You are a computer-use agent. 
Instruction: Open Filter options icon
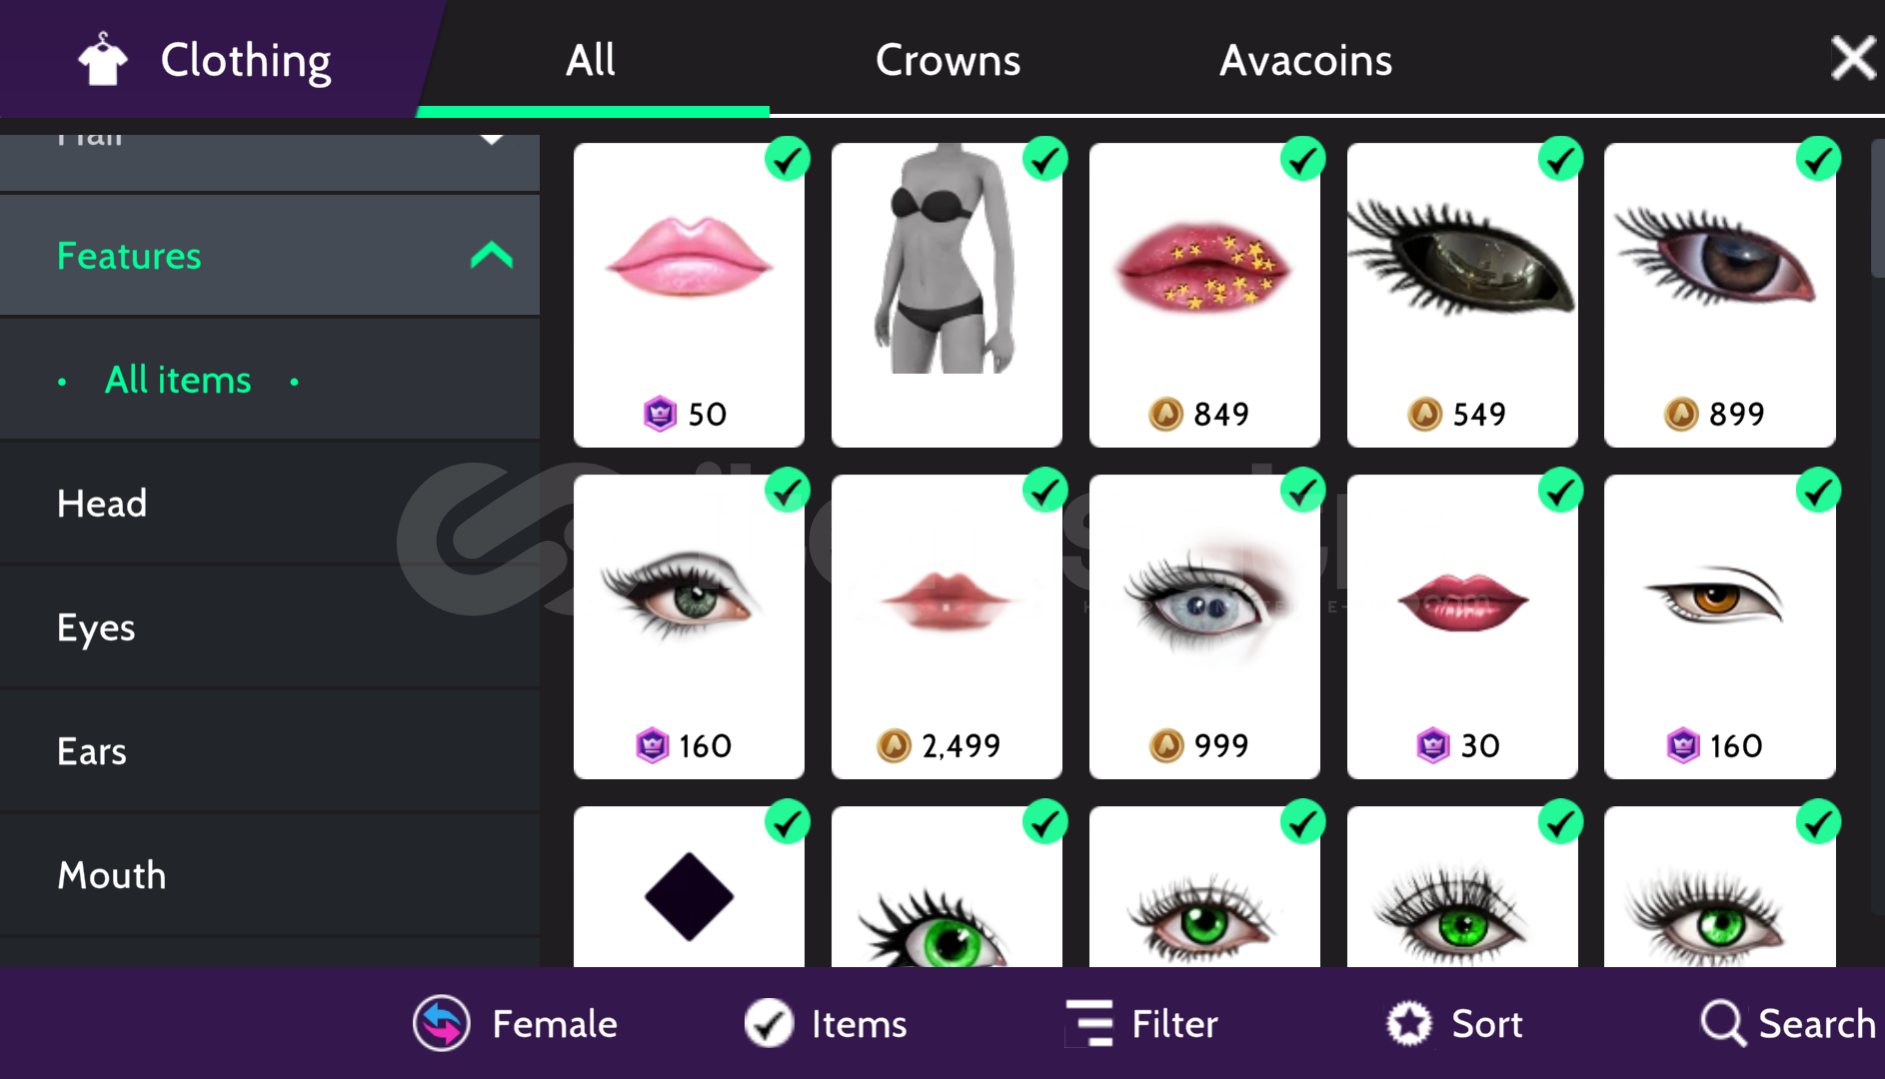[x=1090, y=1023]
